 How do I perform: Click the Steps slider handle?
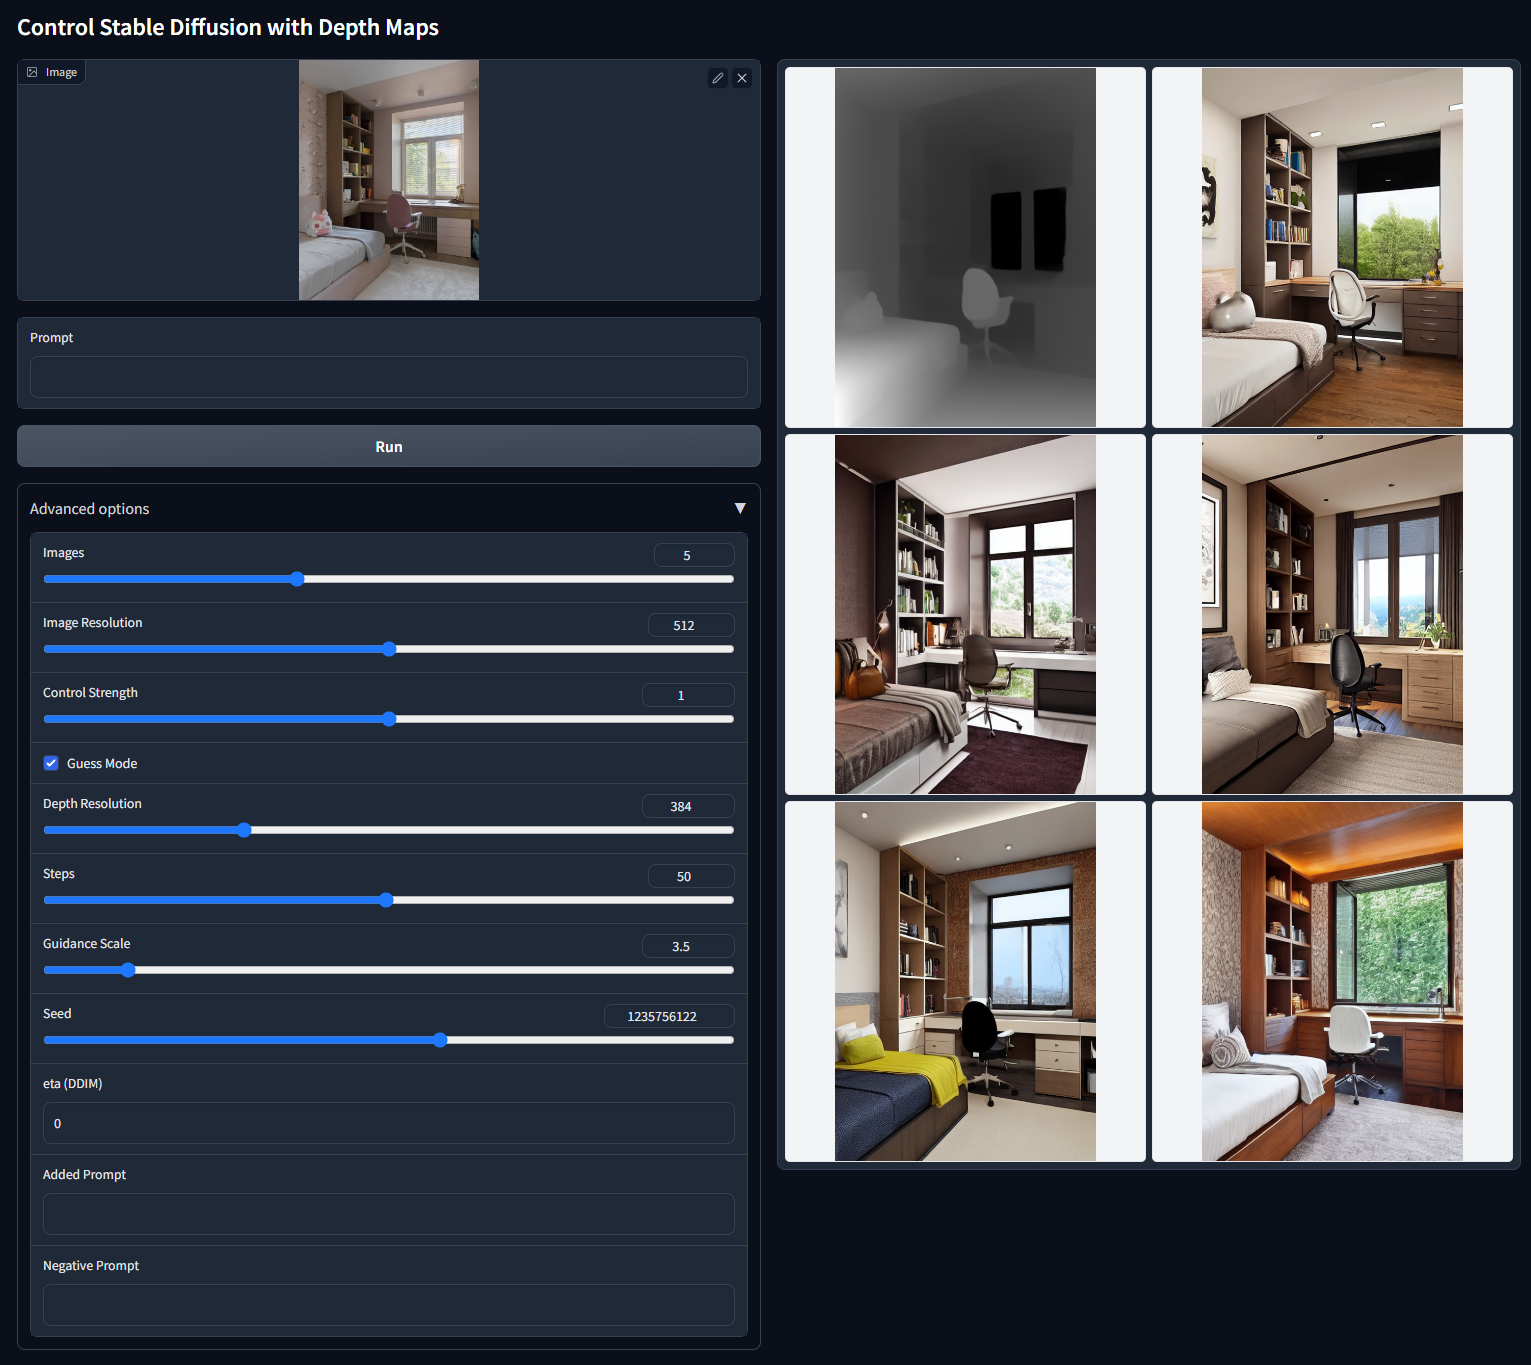tap(386, 900)
